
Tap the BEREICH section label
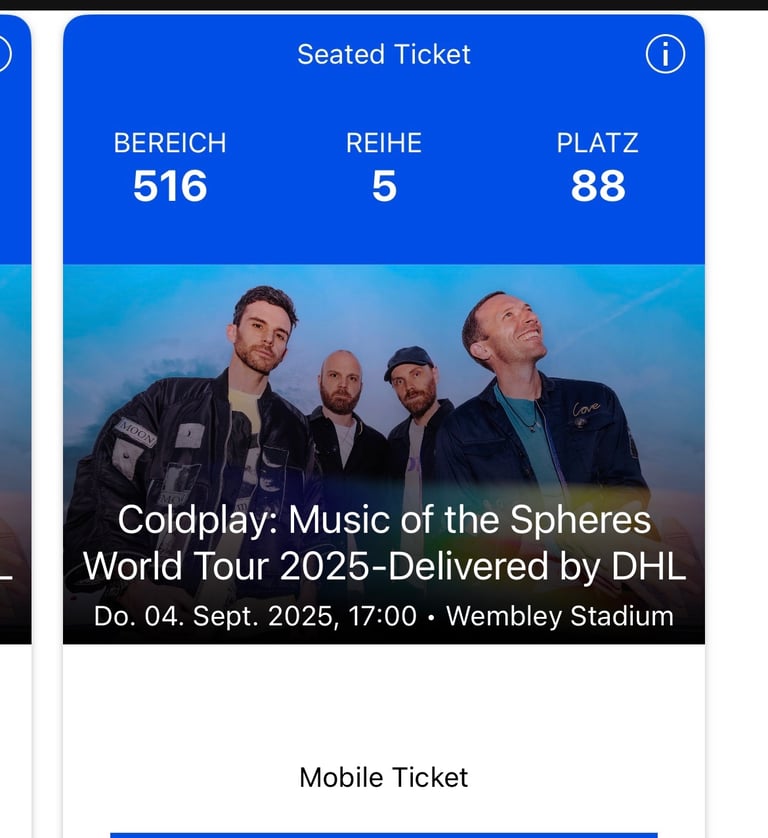point(170,143)
